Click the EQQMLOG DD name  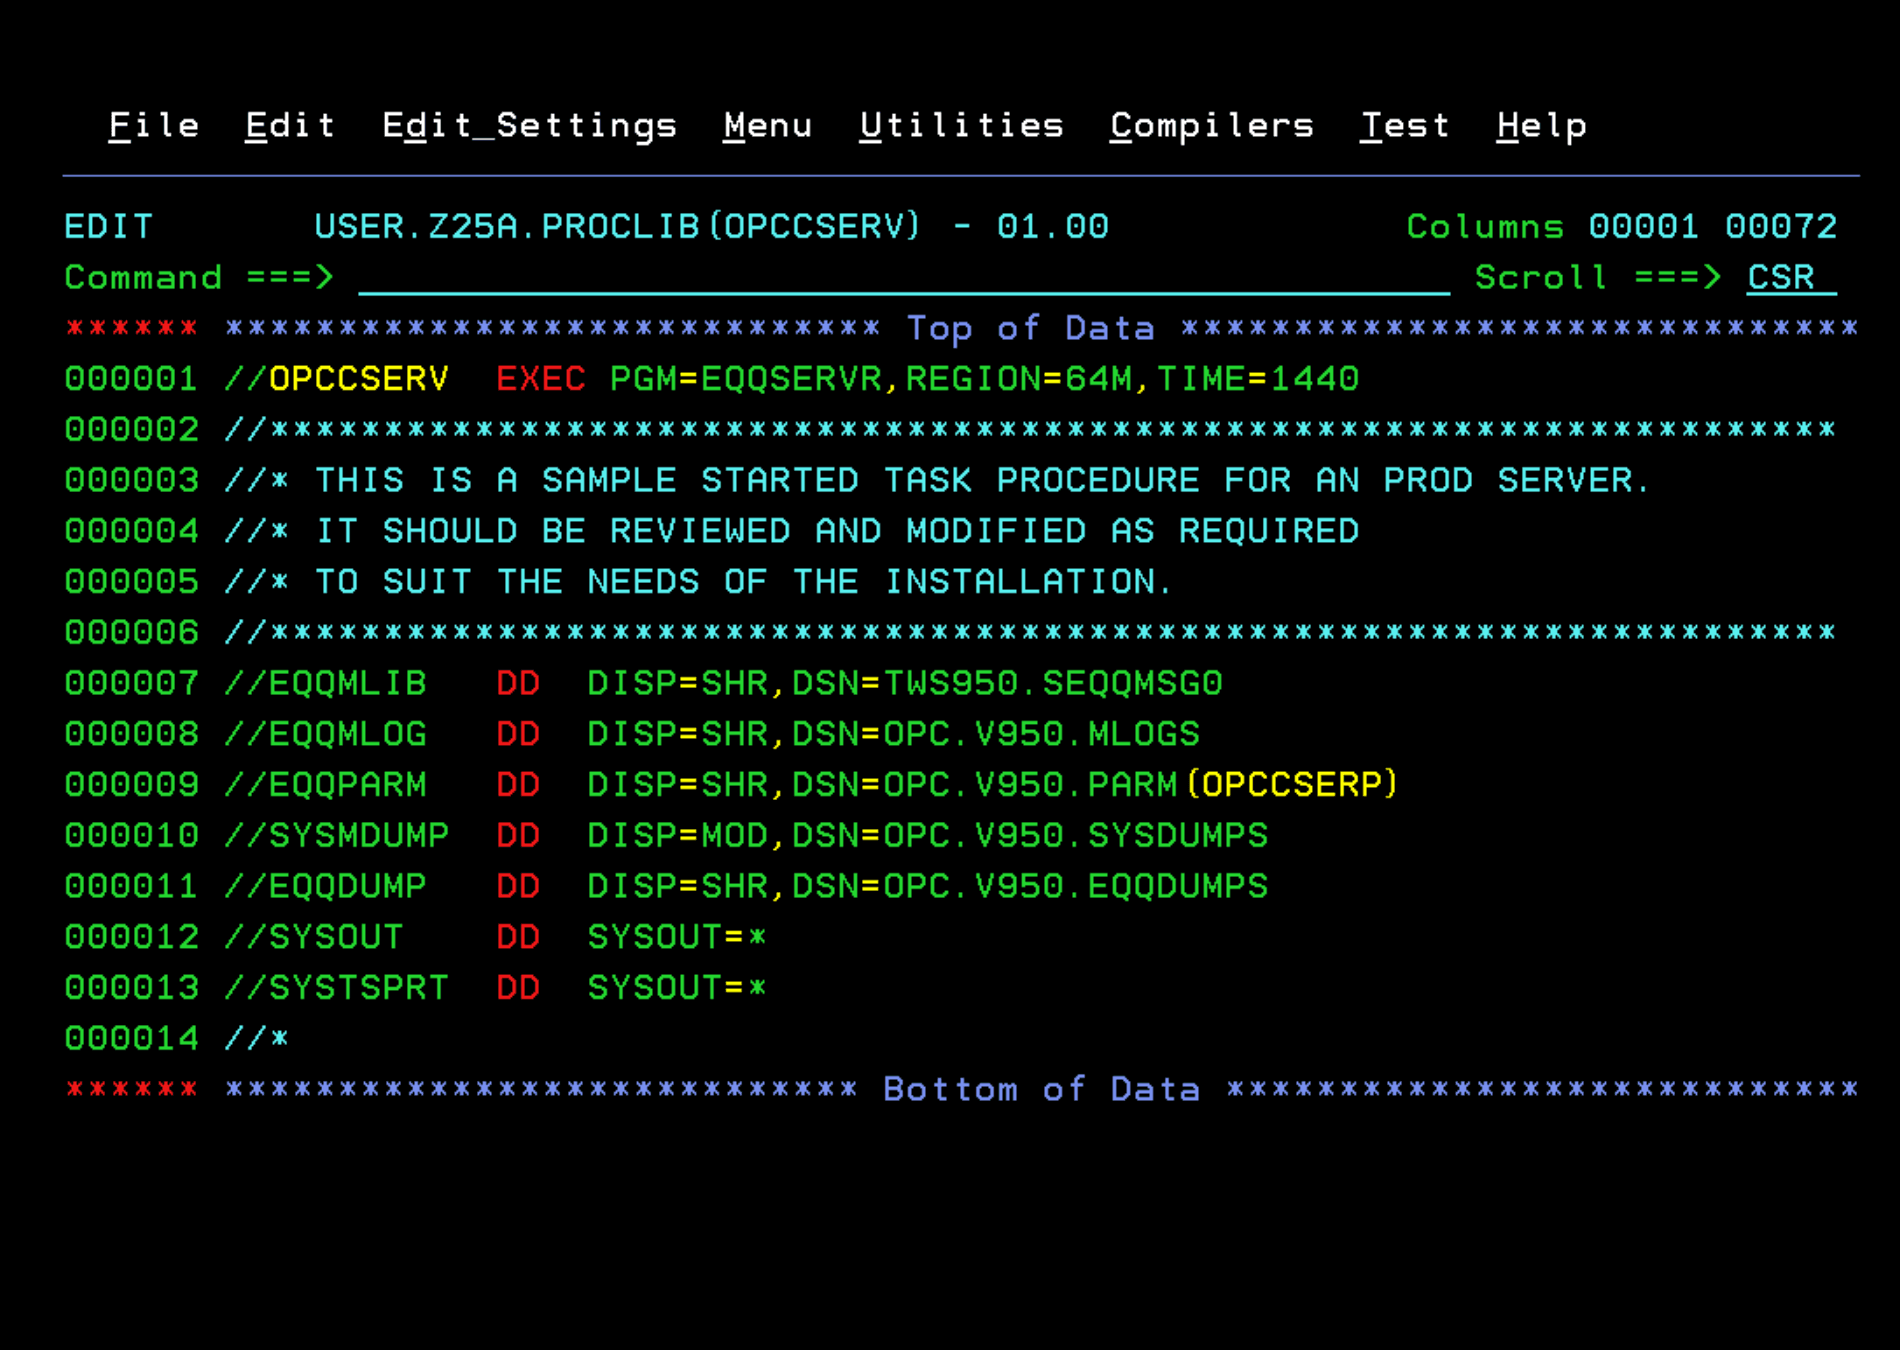point(347,734)
